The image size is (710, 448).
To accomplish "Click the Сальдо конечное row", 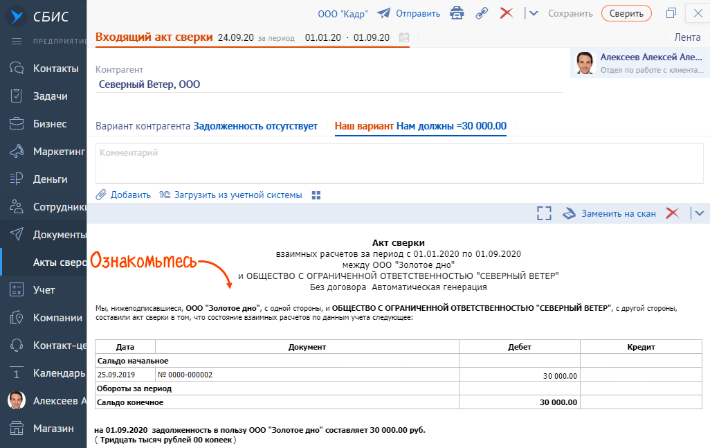I will 398,402.
